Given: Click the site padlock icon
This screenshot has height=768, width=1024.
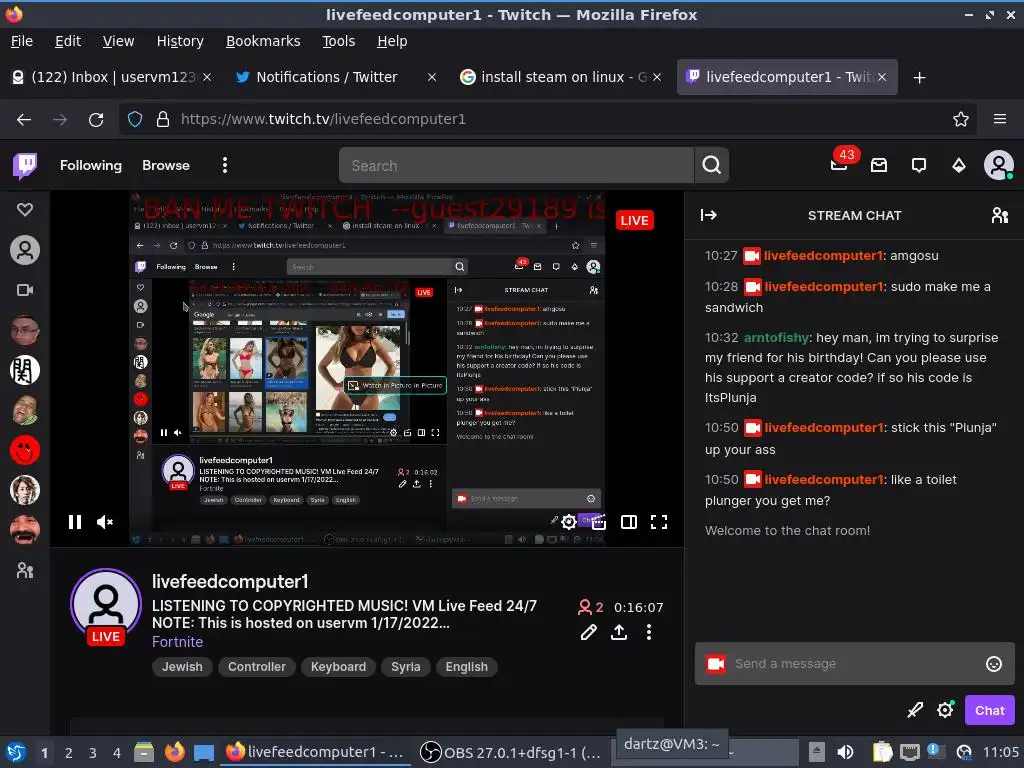Looking at the screenshot, I should pyautogui.click(x=163, y=120).
